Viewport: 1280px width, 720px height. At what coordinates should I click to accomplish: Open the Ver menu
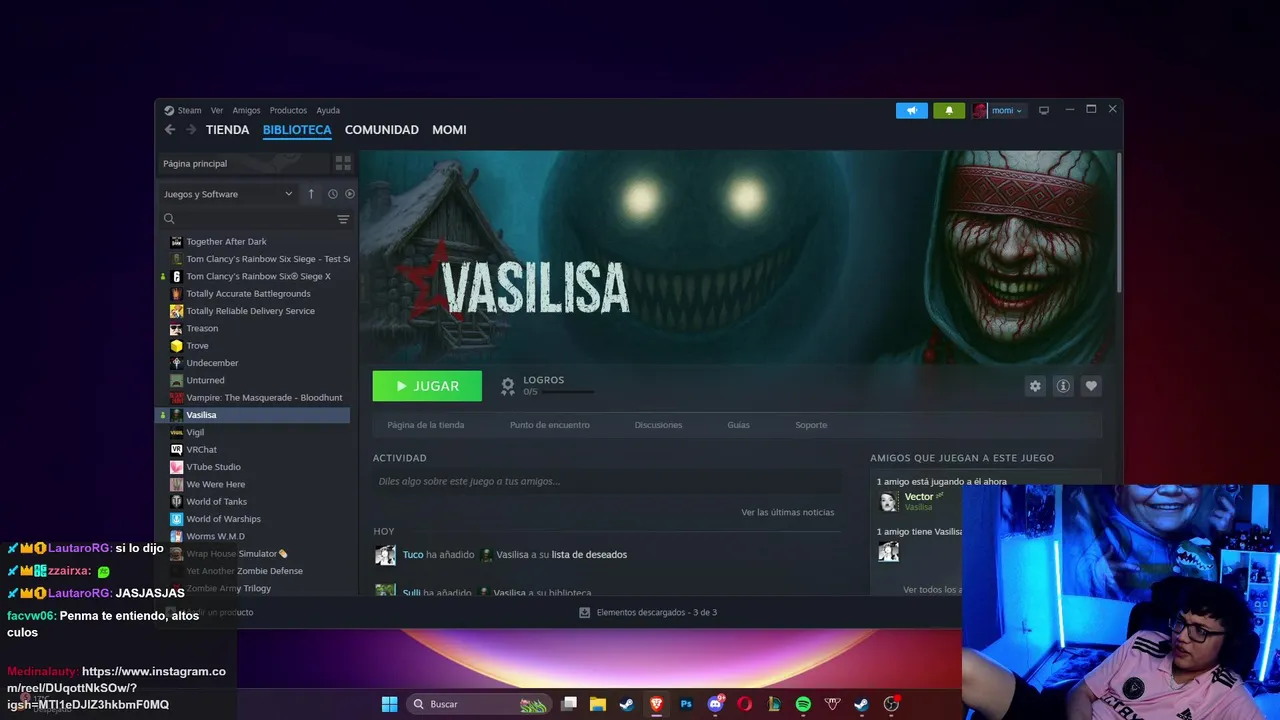click(217, 110)
